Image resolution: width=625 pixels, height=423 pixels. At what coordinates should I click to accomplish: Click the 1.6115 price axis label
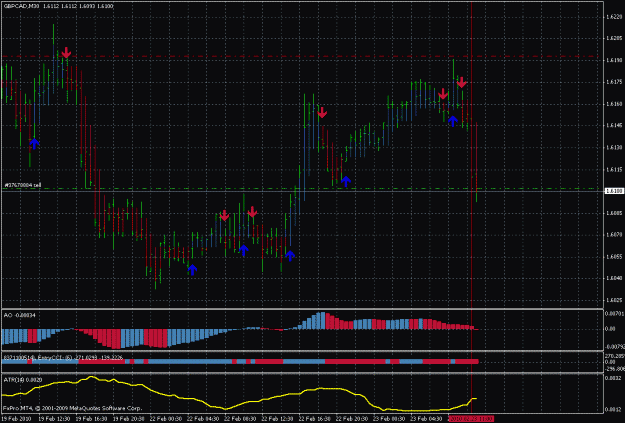pos(614,170)
